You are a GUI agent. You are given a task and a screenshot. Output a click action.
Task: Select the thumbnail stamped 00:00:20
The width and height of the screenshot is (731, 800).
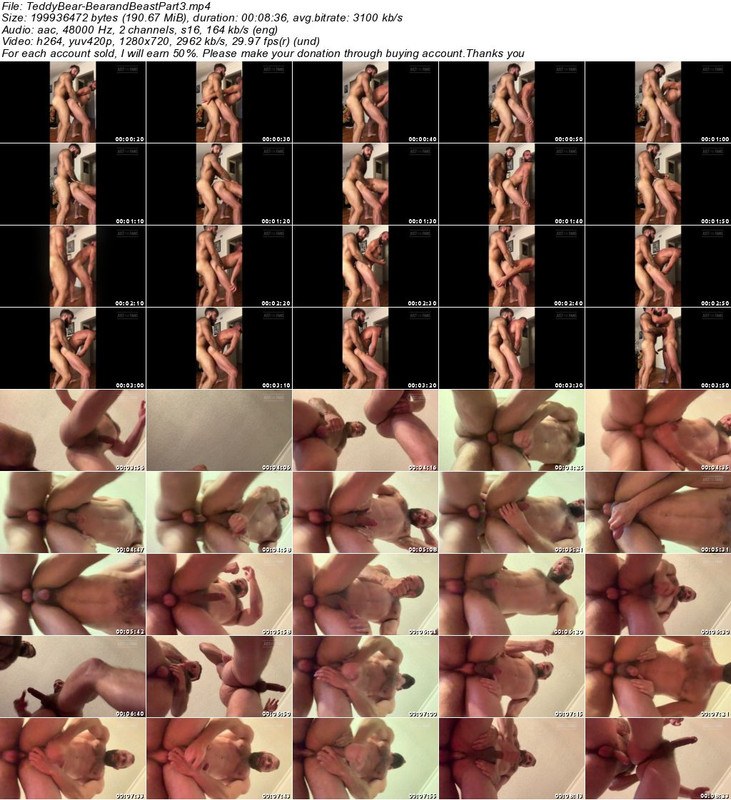(x=73, y=101)
